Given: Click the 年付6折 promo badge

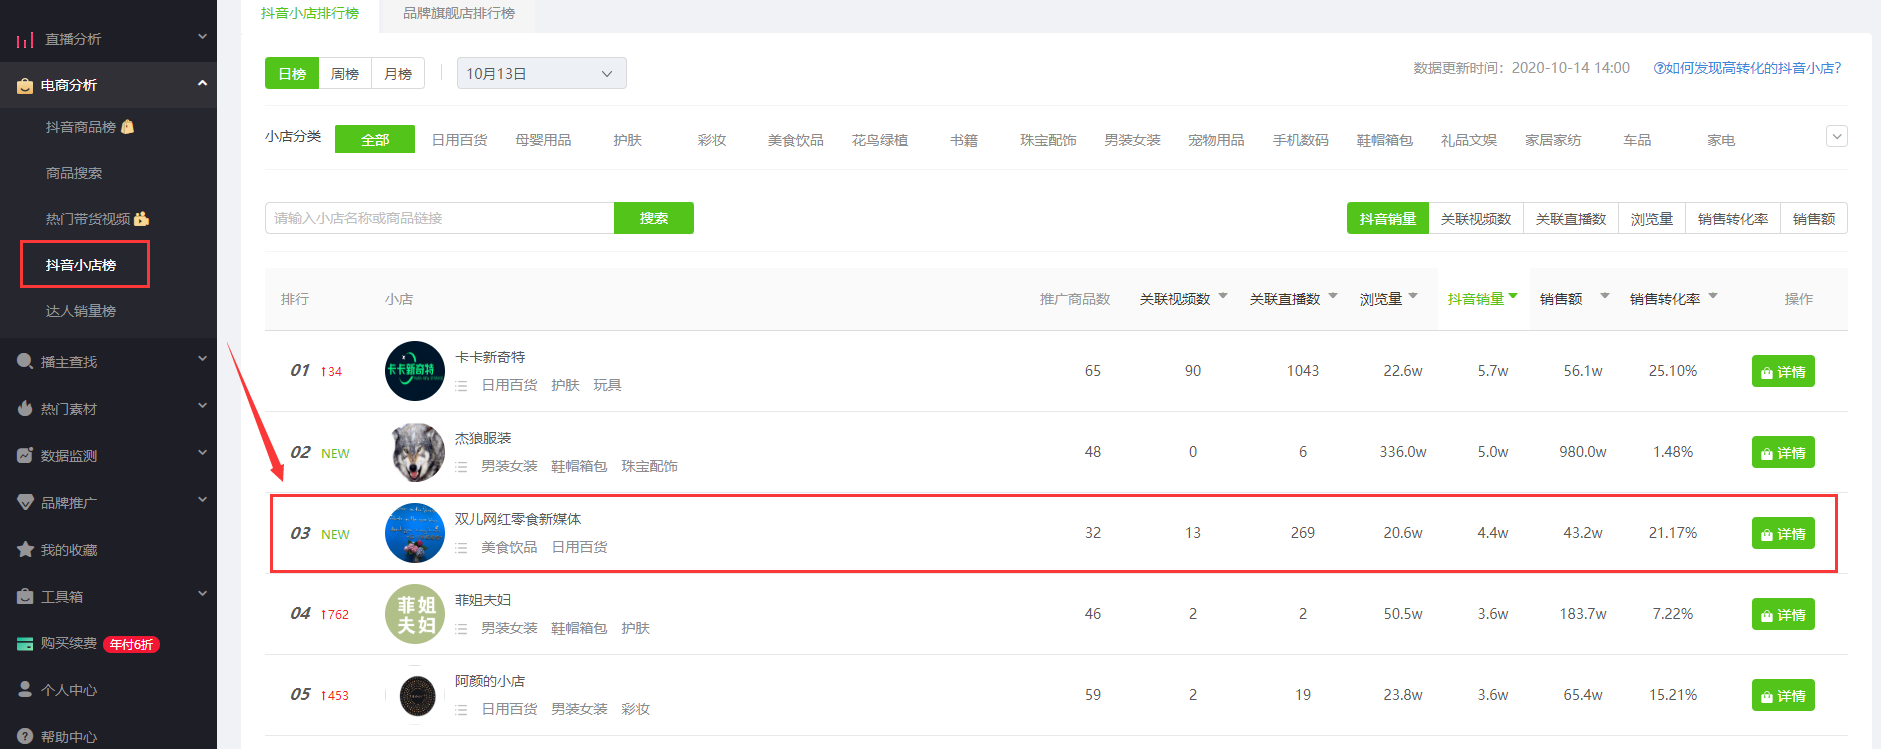Looking at the screenshot, I should [131, 644].
